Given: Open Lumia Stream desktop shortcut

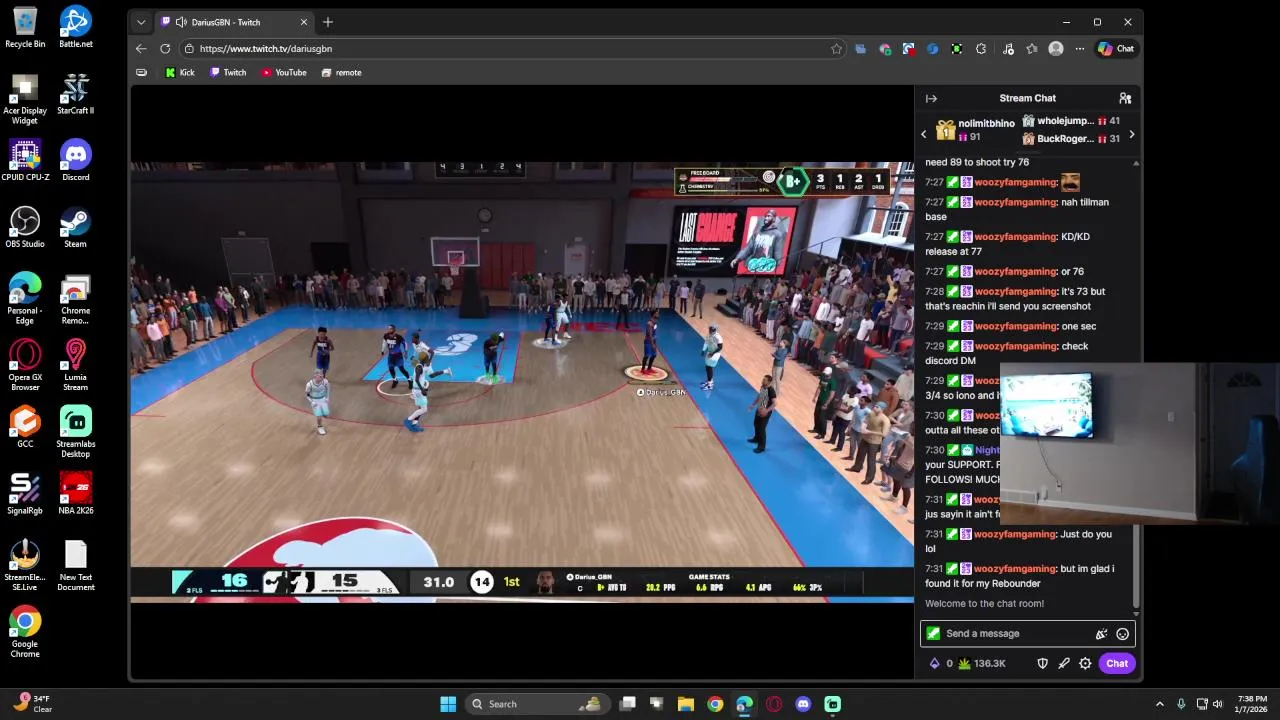Looking at the screenshot, I should [x=75, y=365].
